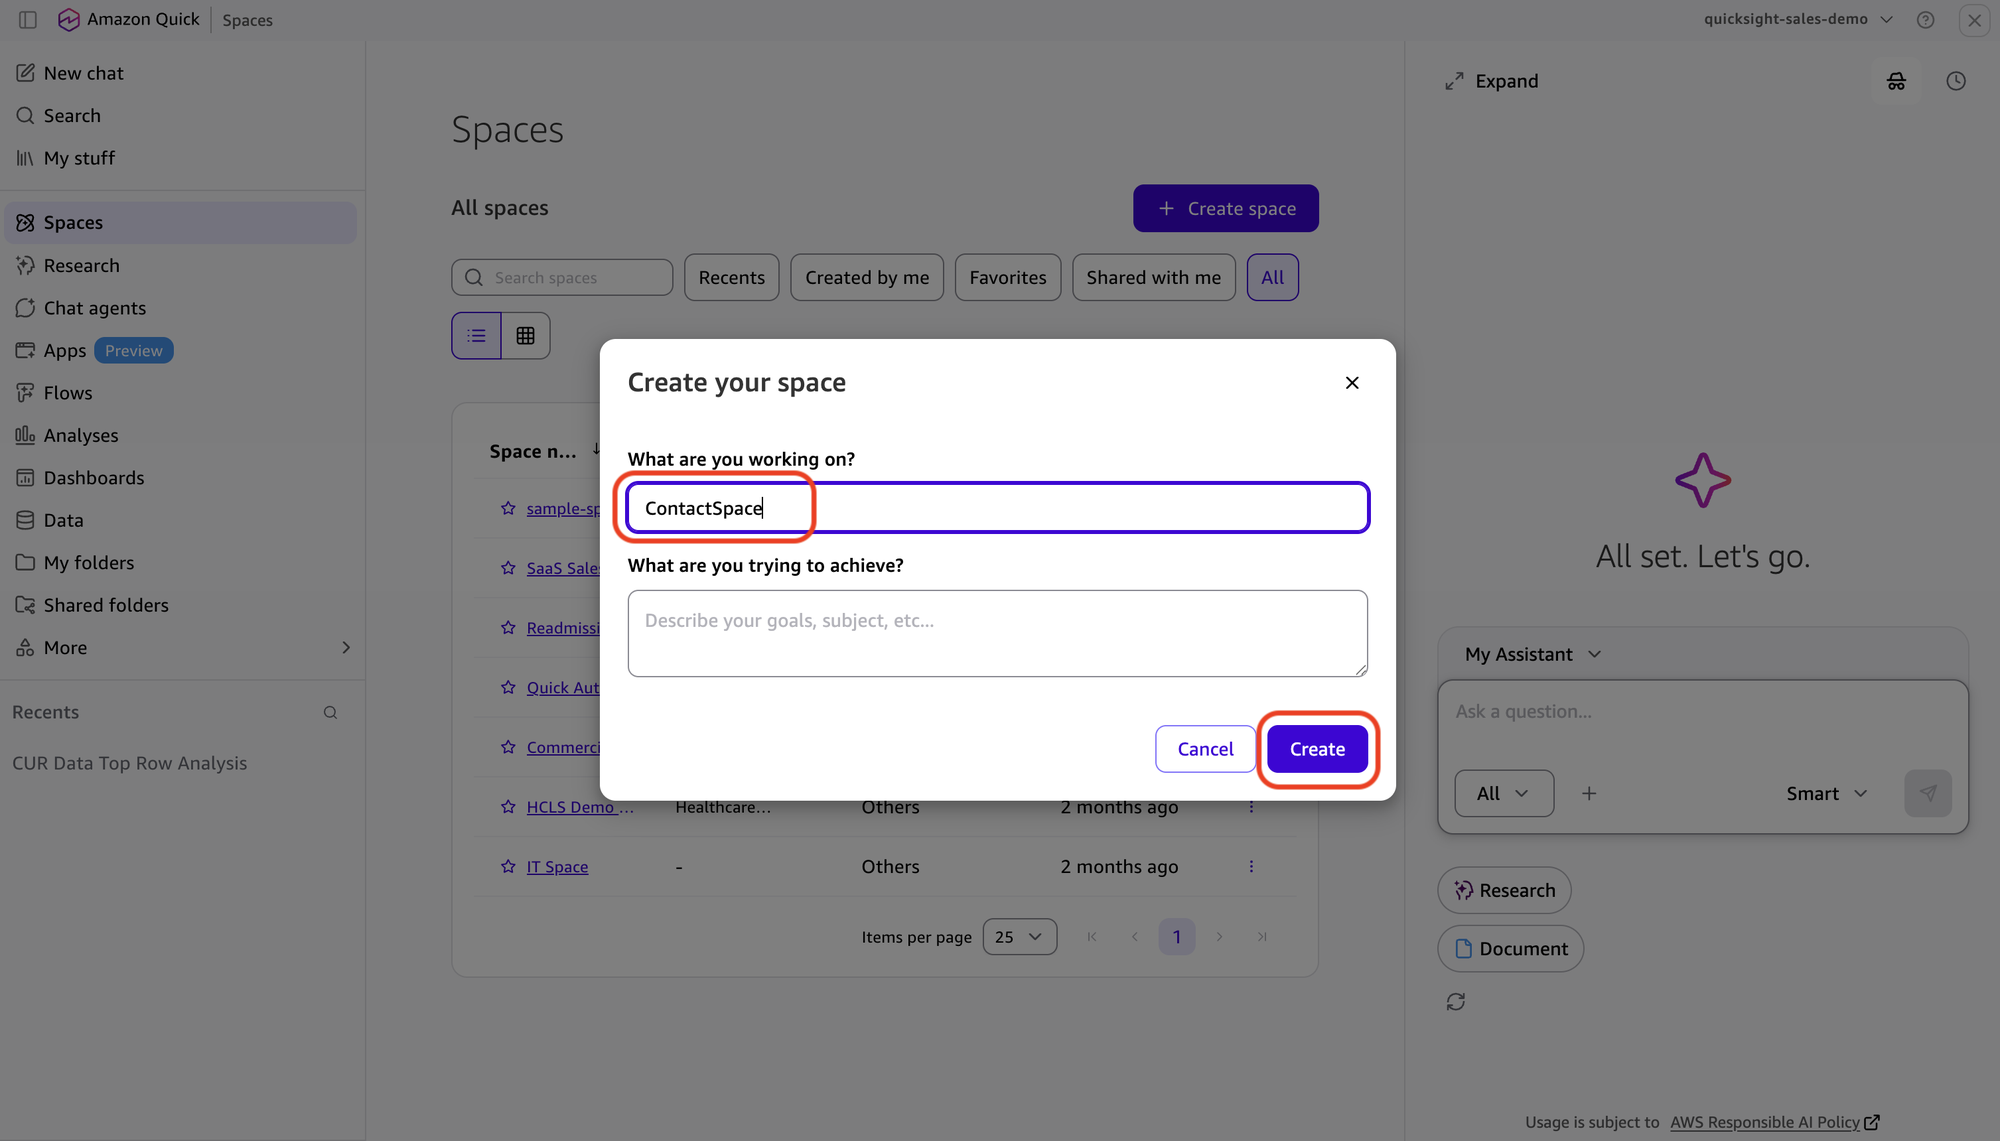Open the HCLS Demo link
The height and width of the screenshot is (1141, 2000).
[580, 807]
